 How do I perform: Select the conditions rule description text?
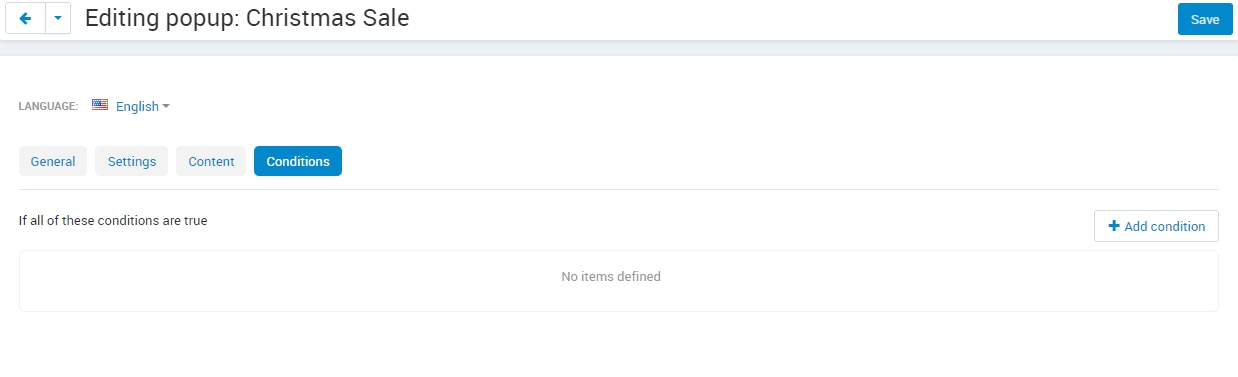[113, 220]
